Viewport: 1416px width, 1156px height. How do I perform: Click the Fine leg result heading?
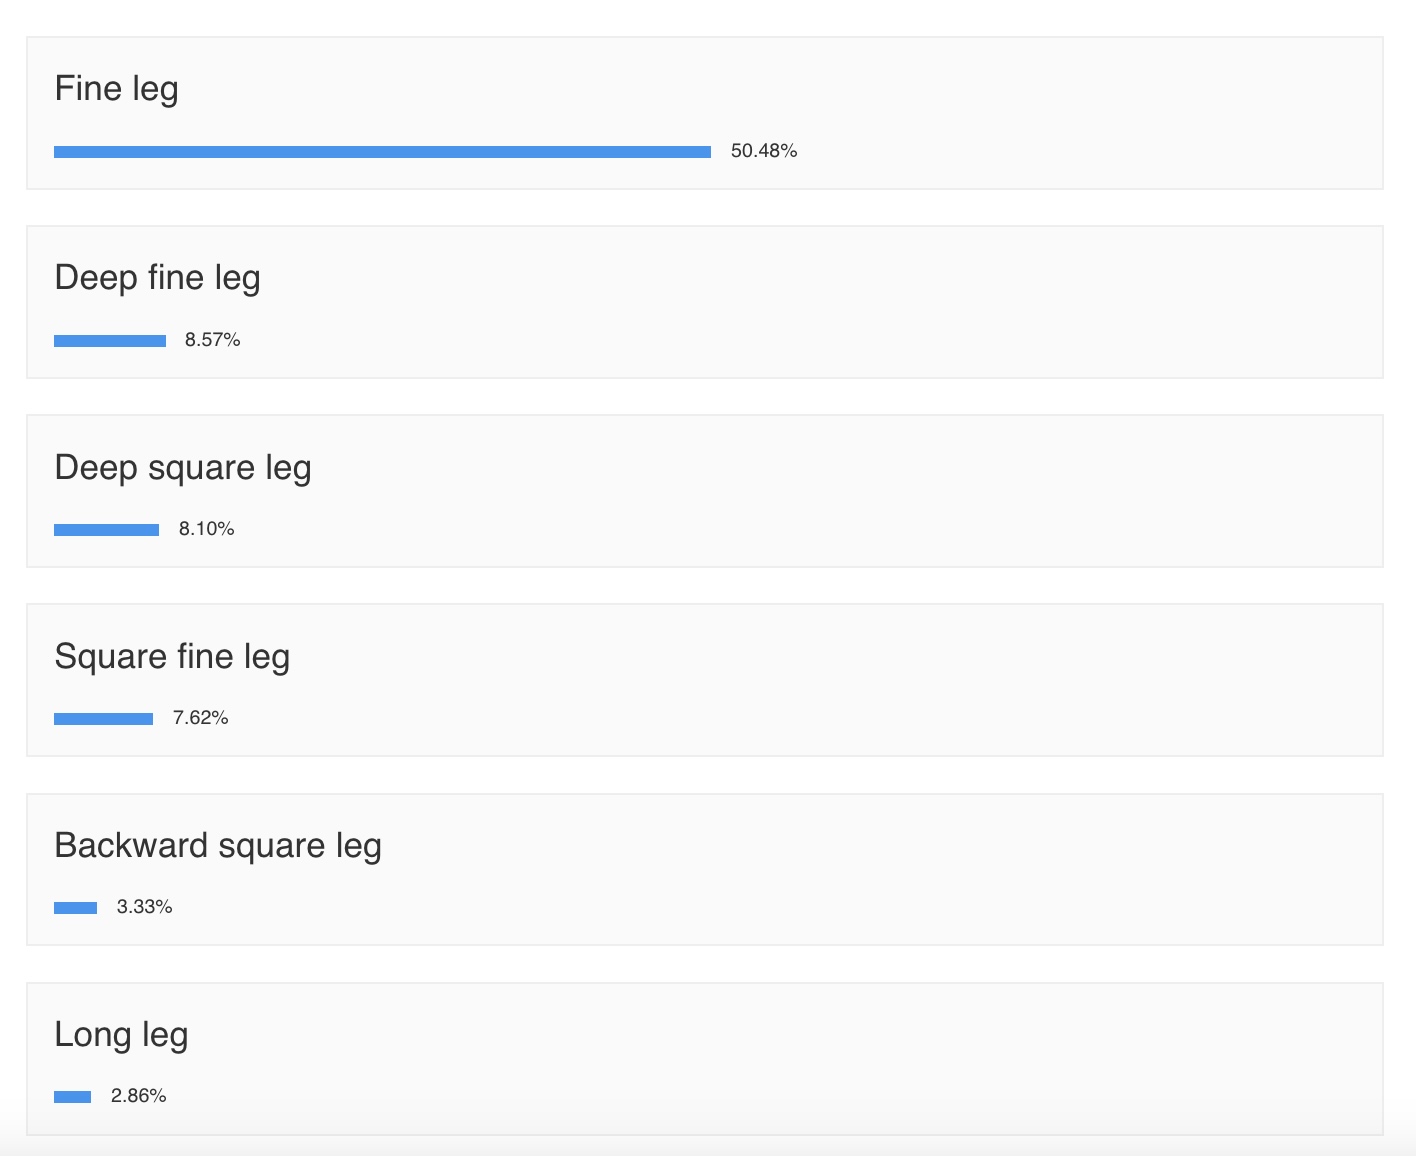click(116, 89)
